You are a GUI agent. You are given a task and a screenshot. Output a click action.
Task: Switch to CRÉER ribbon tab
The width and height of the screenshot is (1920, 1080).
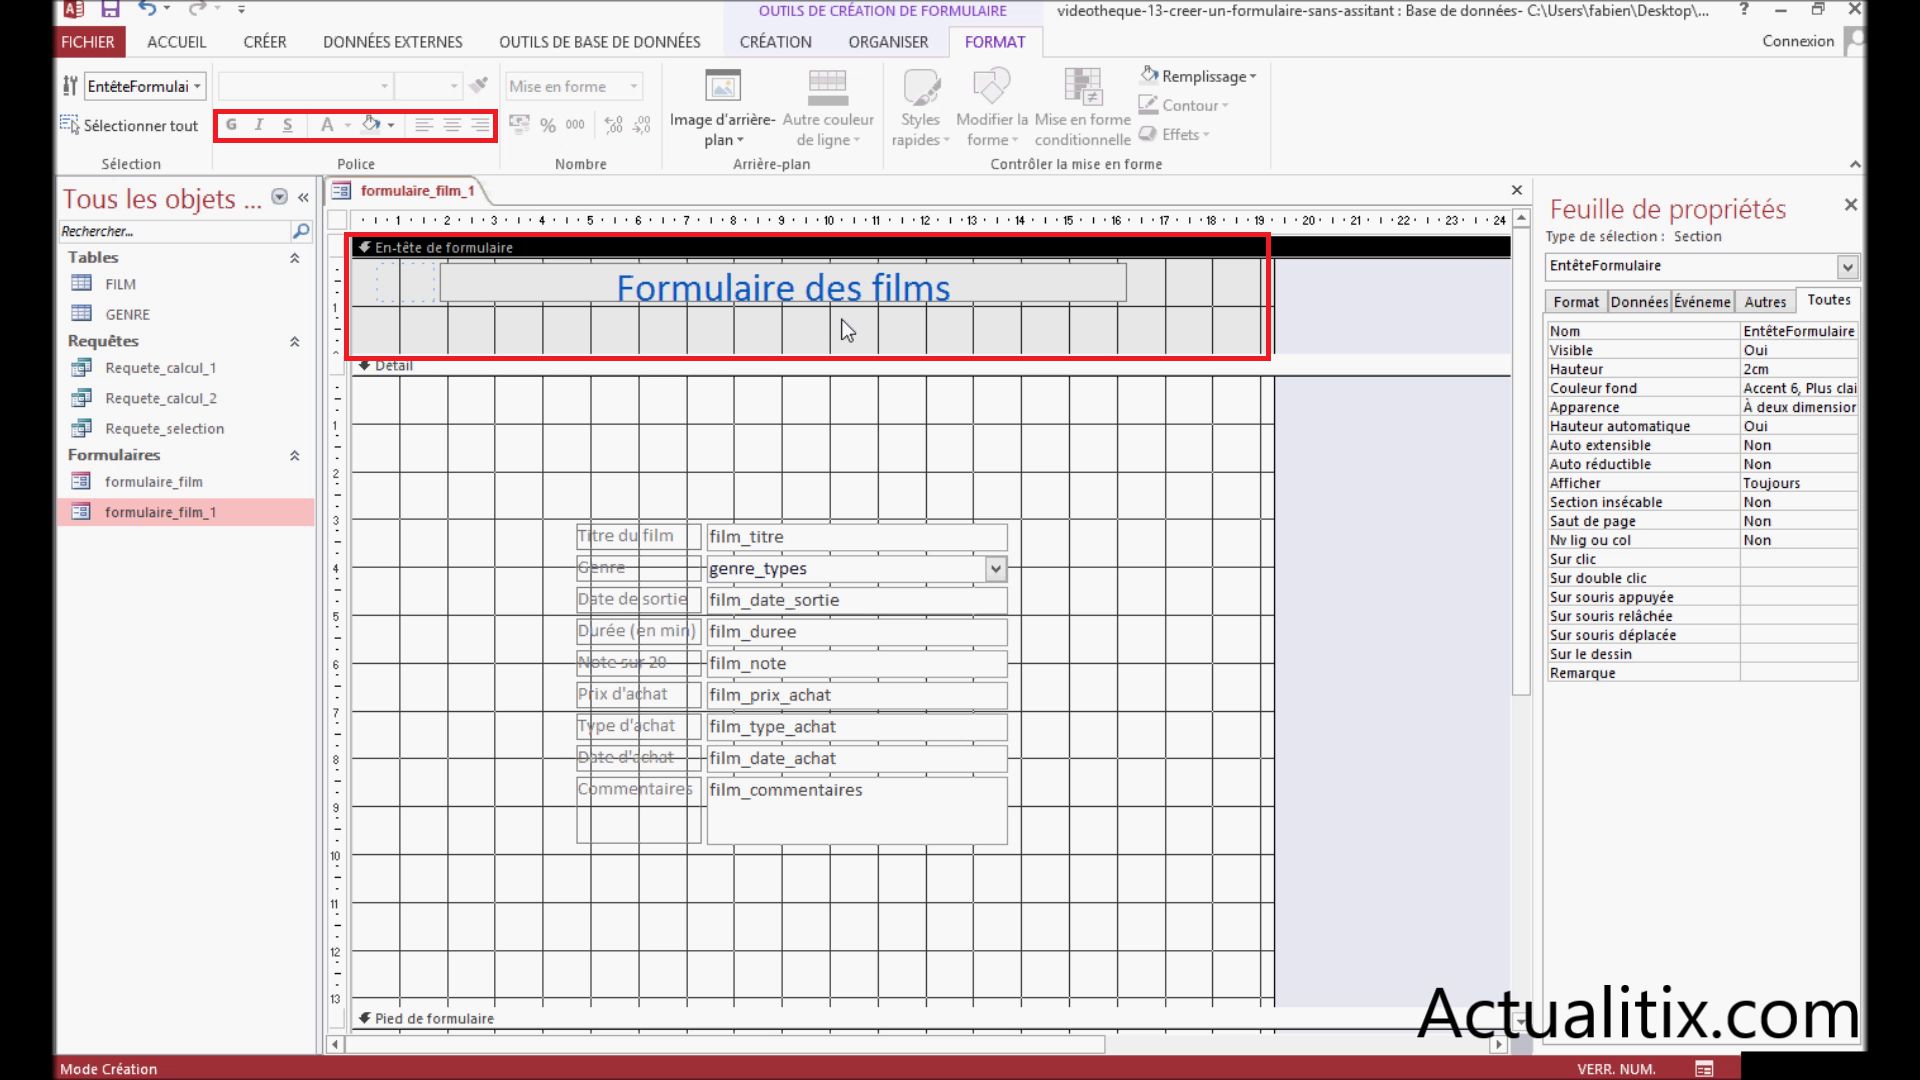click(265, 42)
